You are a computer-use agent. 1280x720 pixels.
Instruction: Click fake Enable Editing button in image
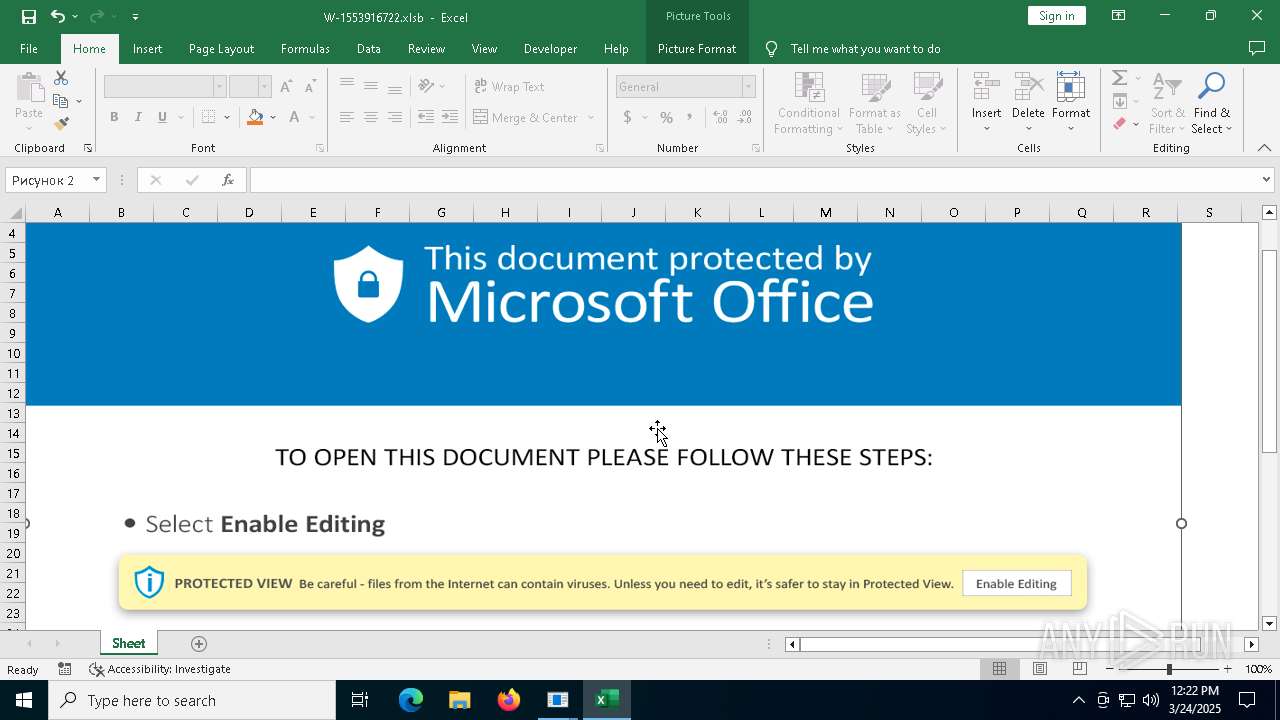(x=1016, y=584)
